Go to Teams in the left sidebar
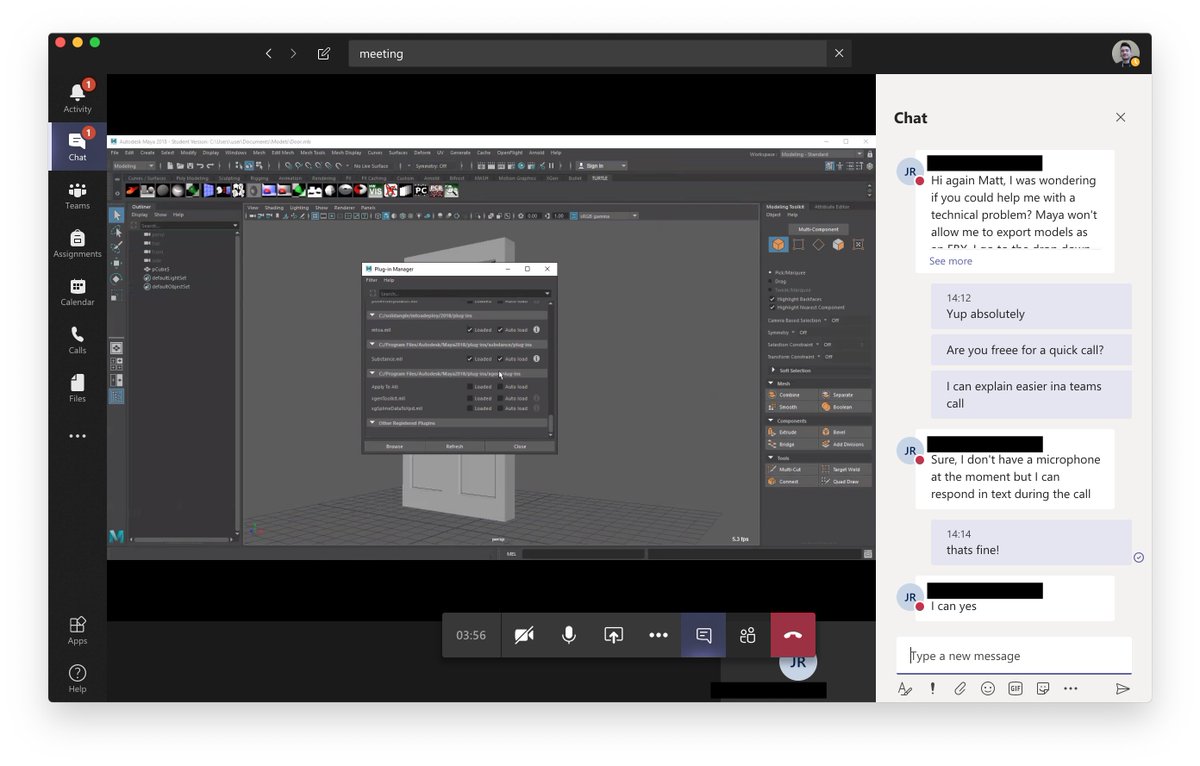1200x766 pixels. 77,194
